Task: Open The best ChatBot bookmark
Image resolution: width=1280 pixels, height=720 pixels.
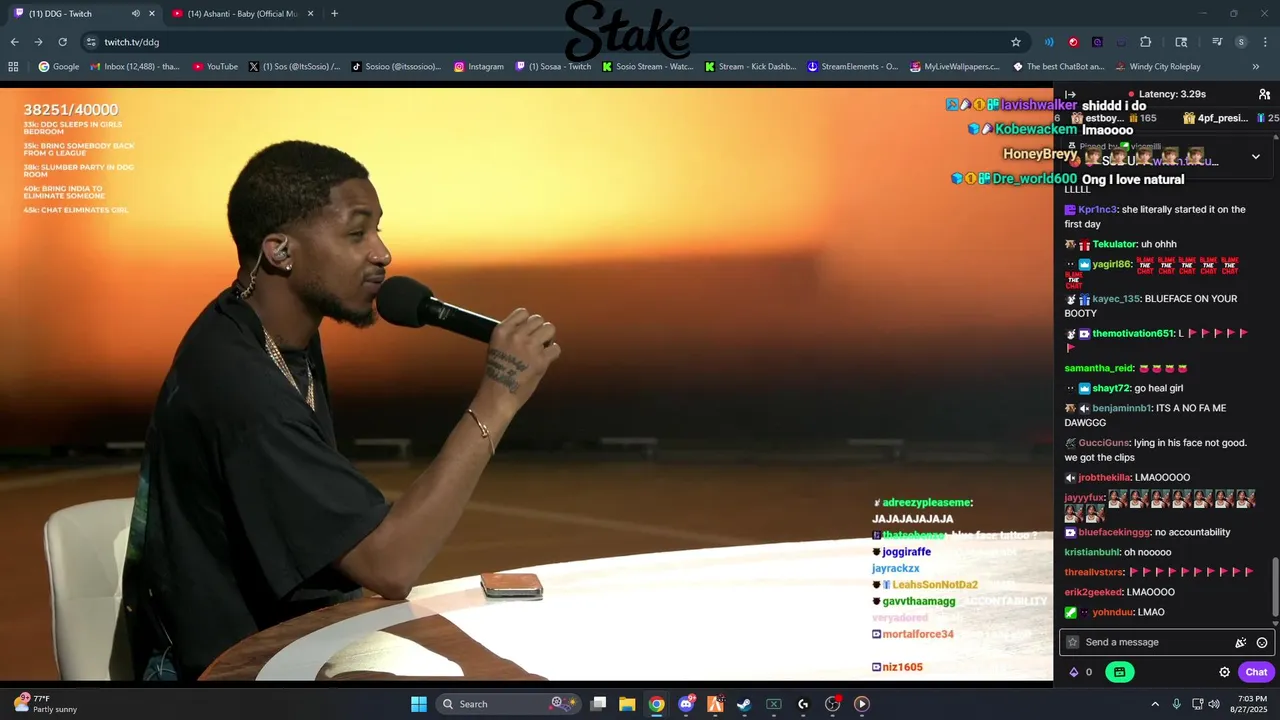Action: click(1059, 67)
